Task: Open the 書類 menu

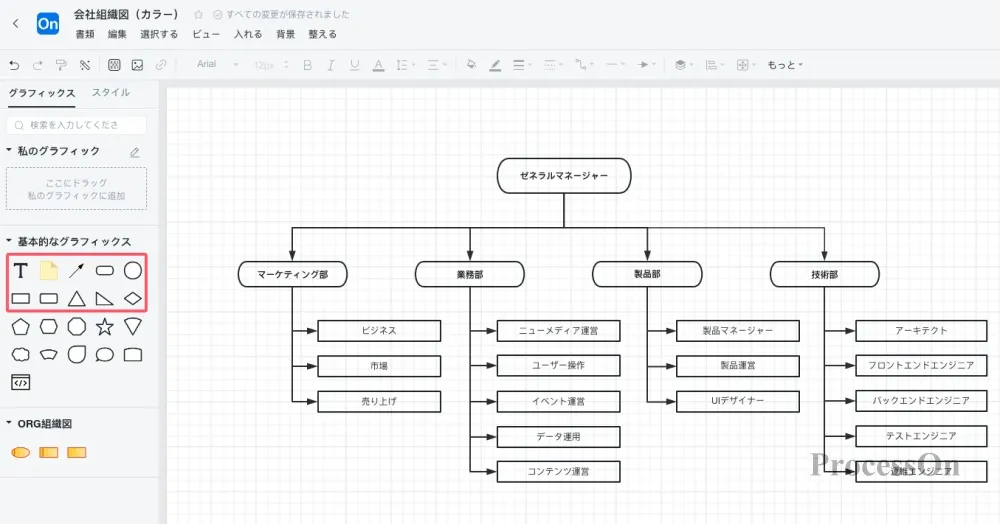Action: click(x=85, y=34)
